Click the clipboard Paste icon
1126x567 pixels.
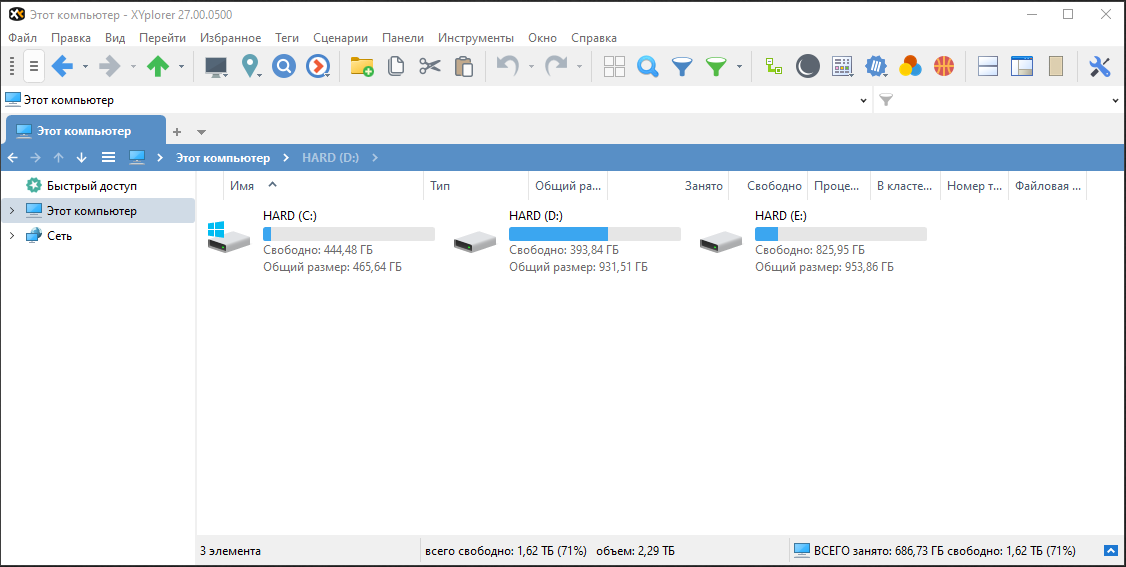tap(464, 67)
